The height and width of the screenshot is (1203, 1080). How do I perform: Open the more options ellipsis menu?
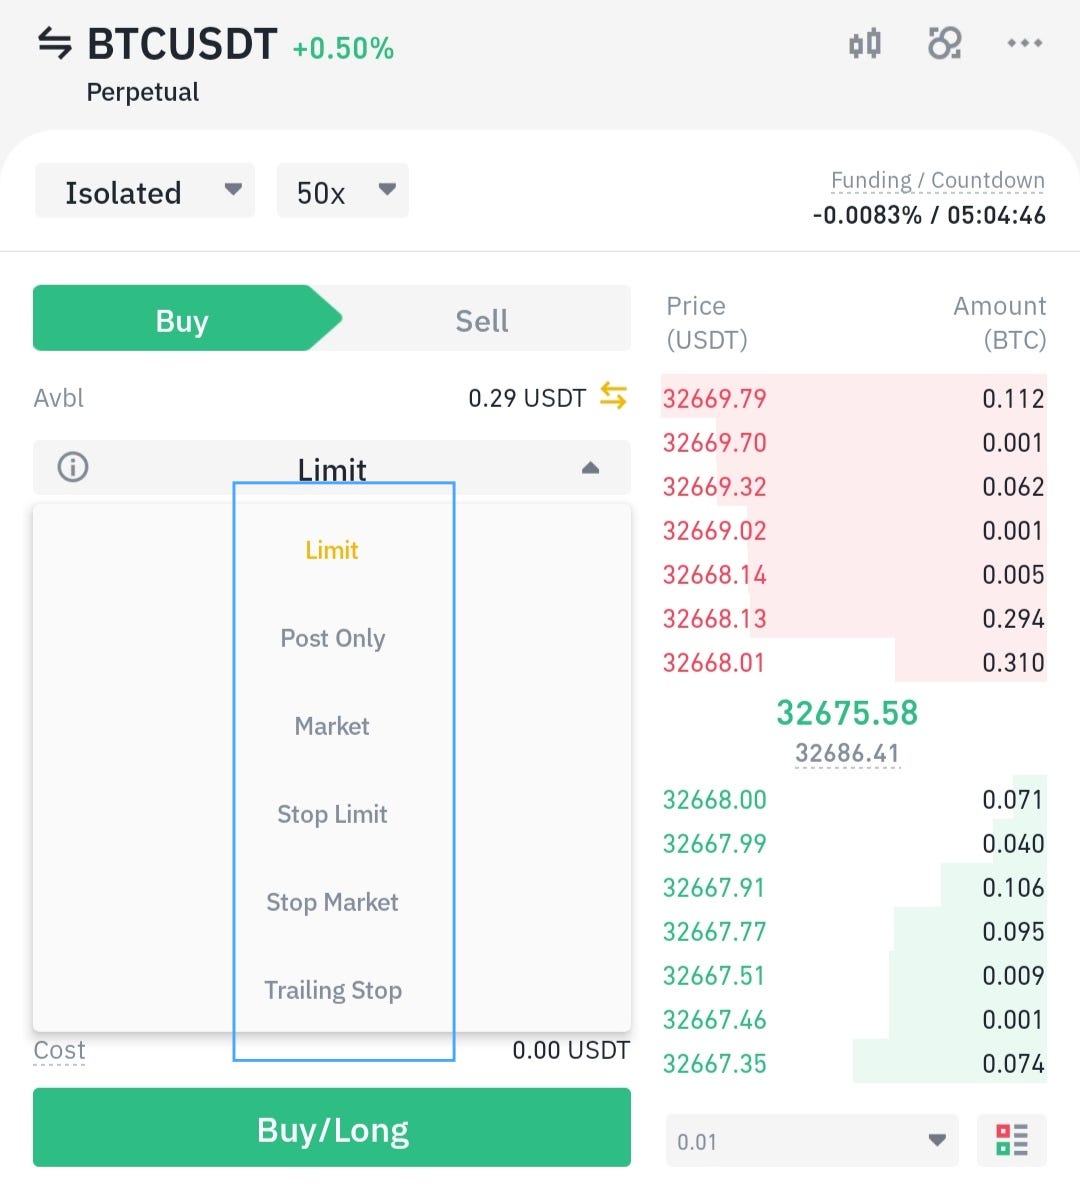(1024, 43)
